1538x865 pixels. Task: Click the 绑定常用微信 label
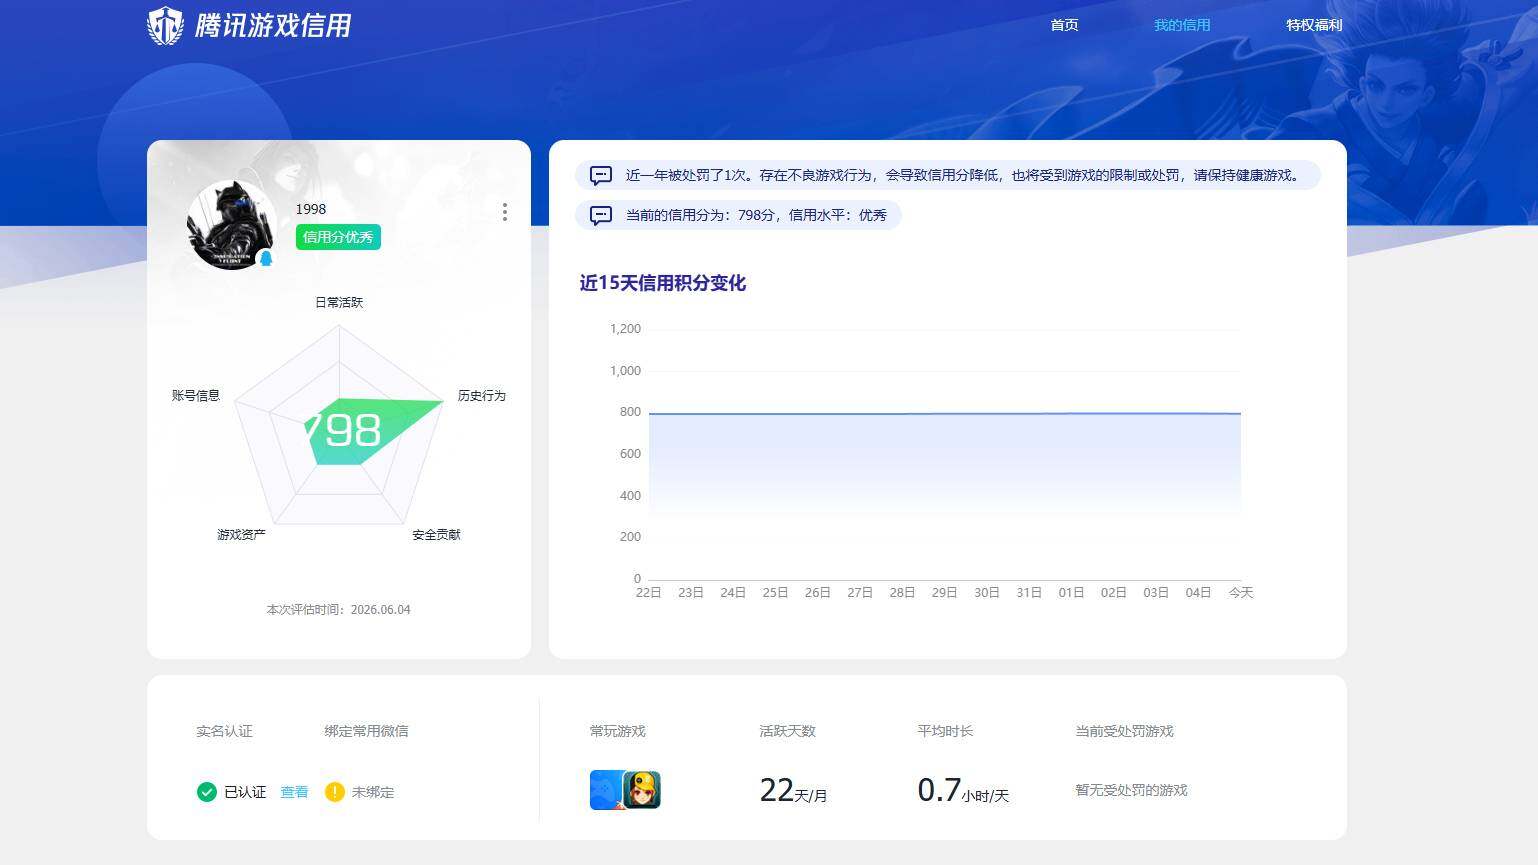tap(366, 731)
